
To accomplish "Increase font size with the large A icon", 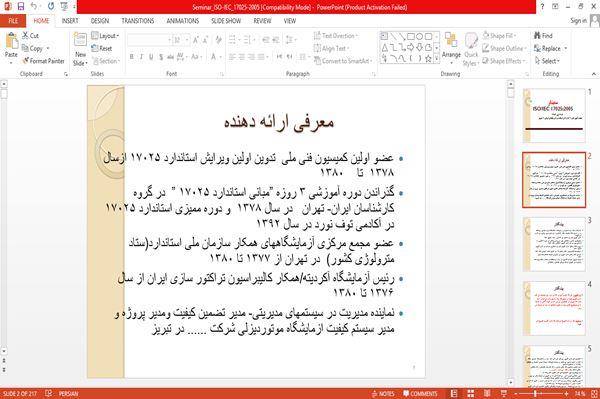I will point(196,40).
